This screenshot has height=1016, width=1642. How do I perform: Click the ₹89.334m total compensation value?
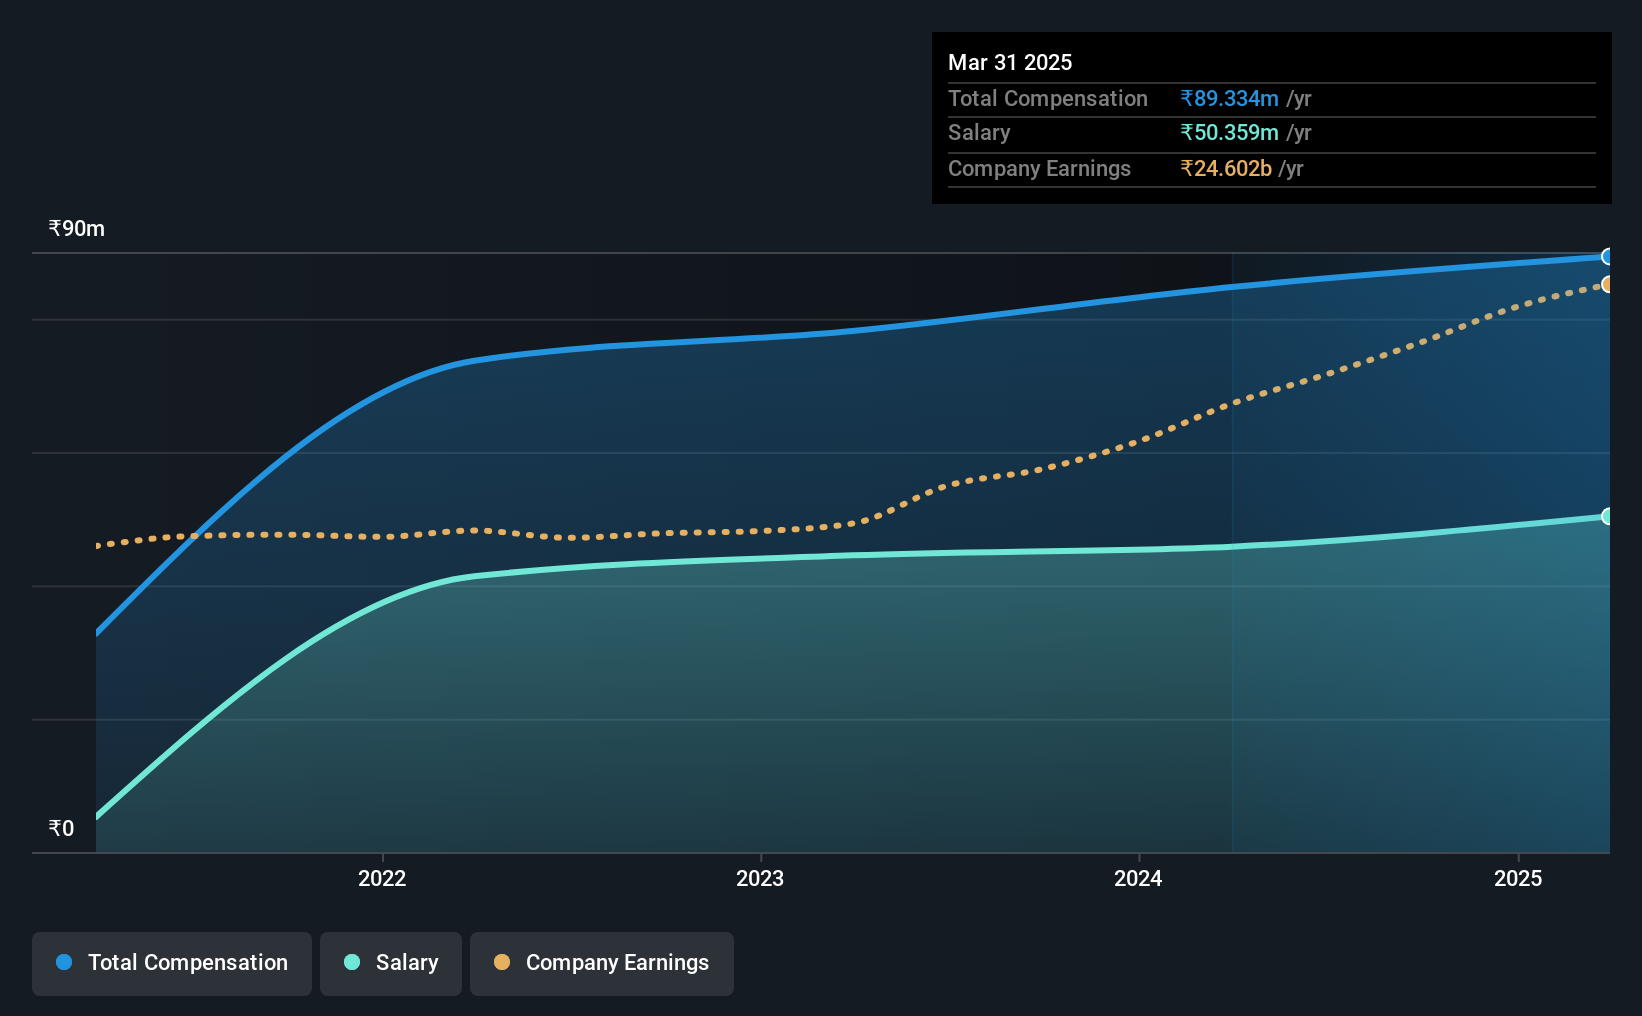coord(1229,98)
